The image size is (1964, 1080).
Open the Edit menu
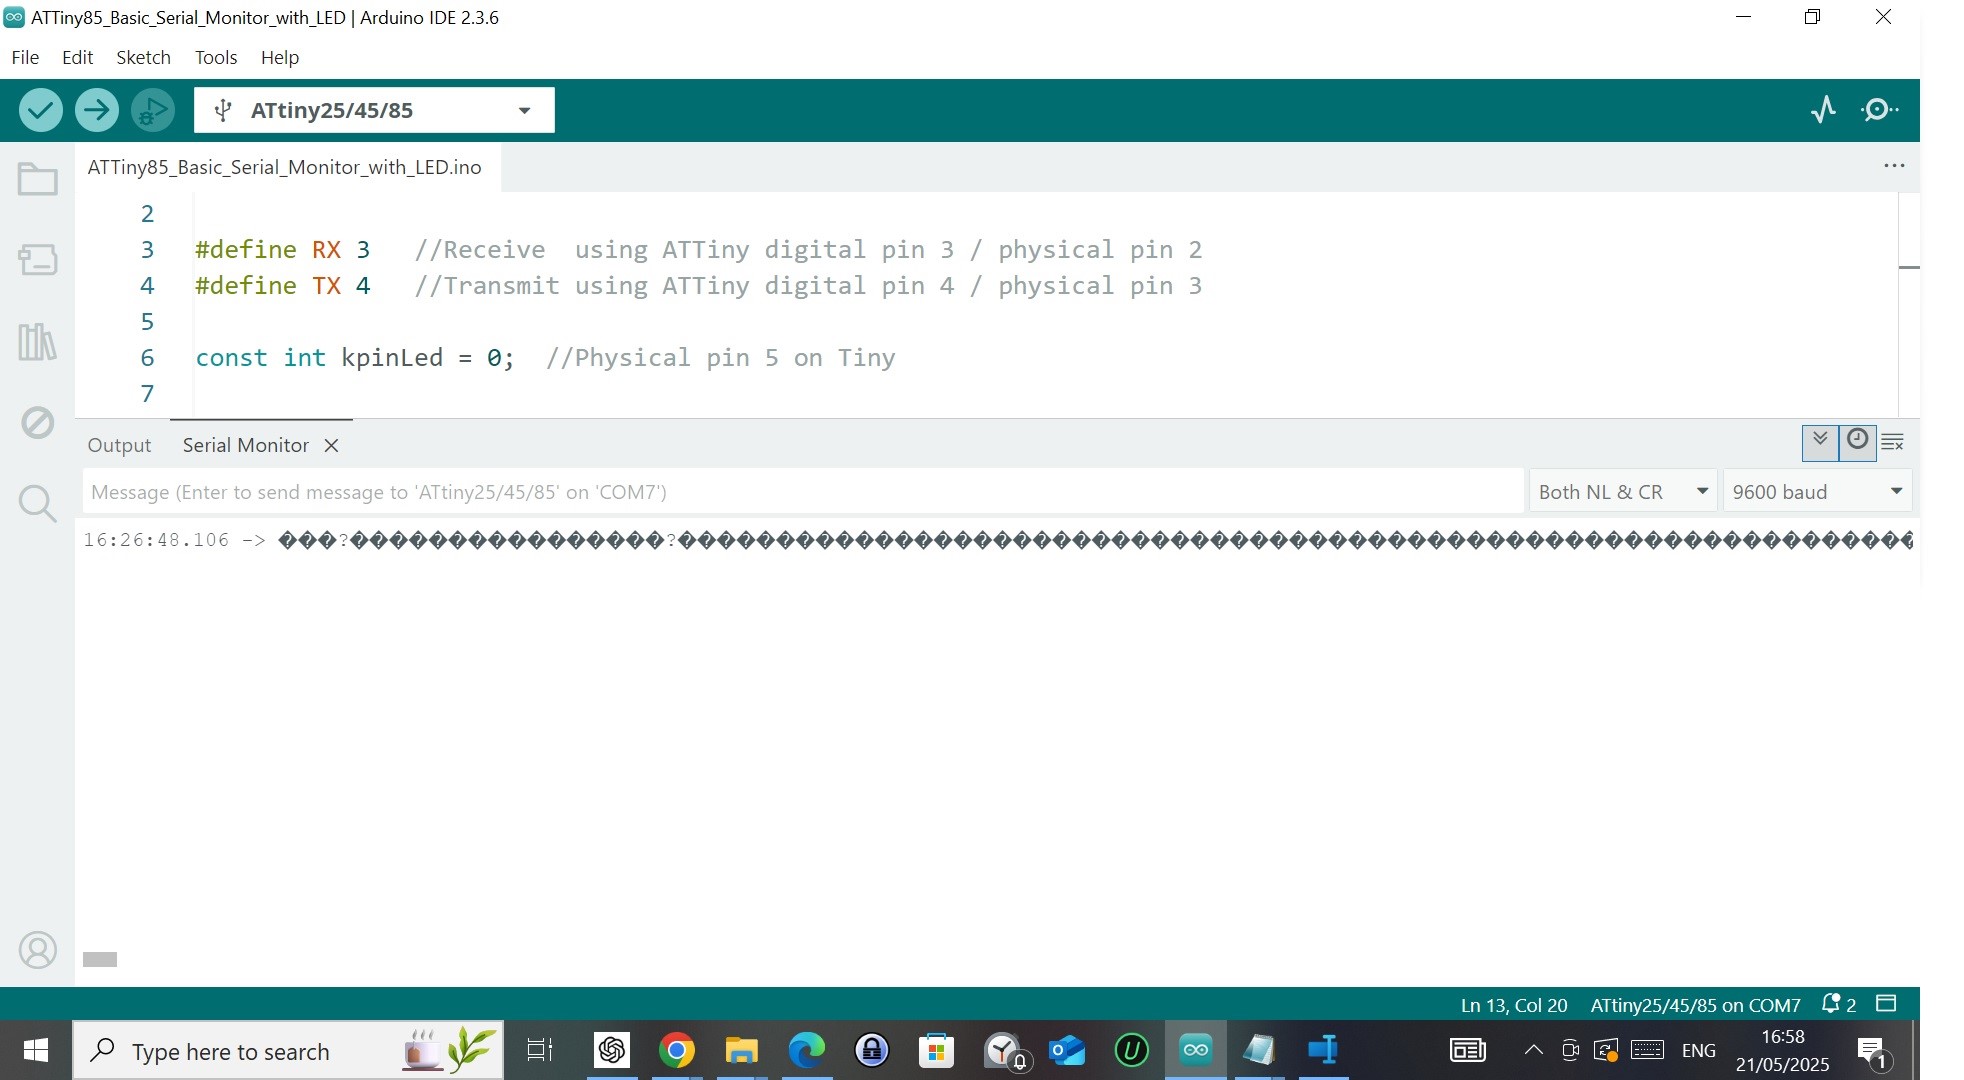point(77,57)
